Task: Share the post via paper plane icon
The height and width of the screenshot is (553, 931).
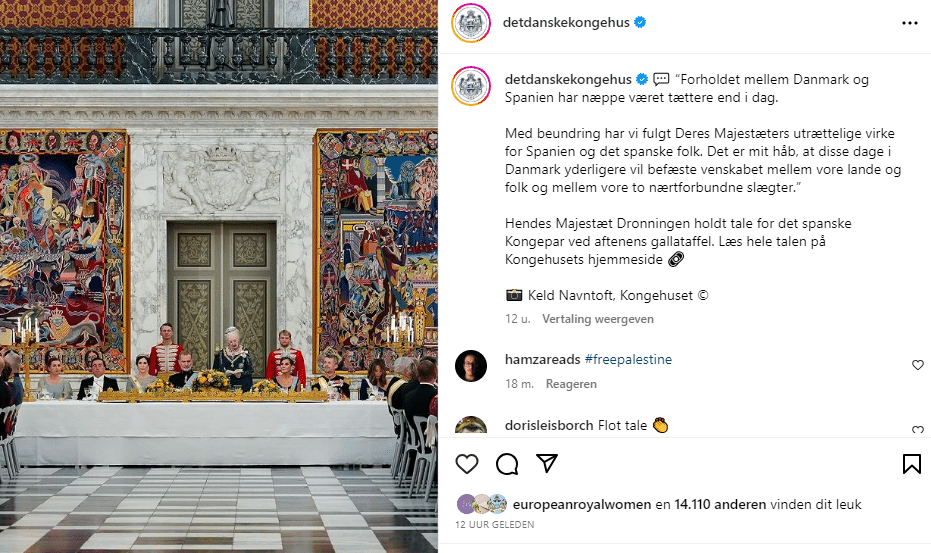Action: tap(547, 463)
